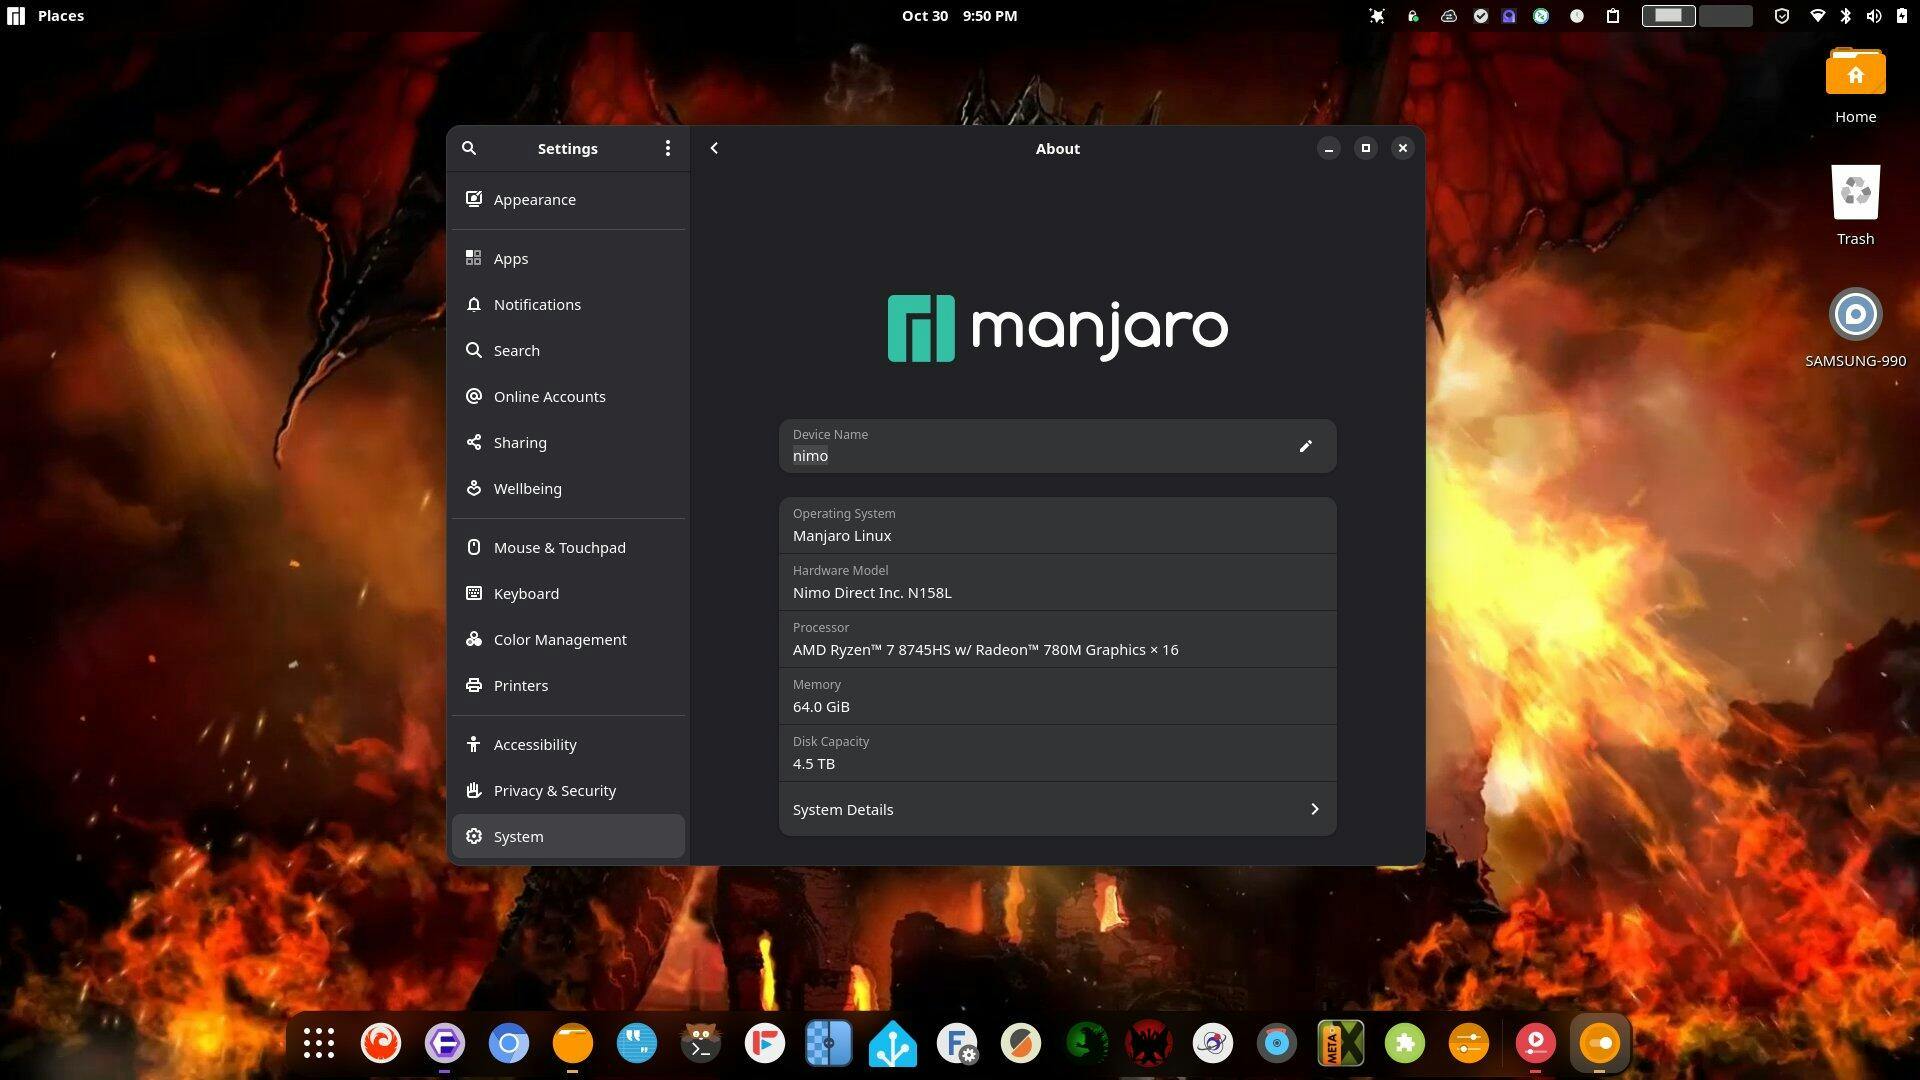
Task: Open the Settings three-dot menu
Action: (x=668, y=148)
